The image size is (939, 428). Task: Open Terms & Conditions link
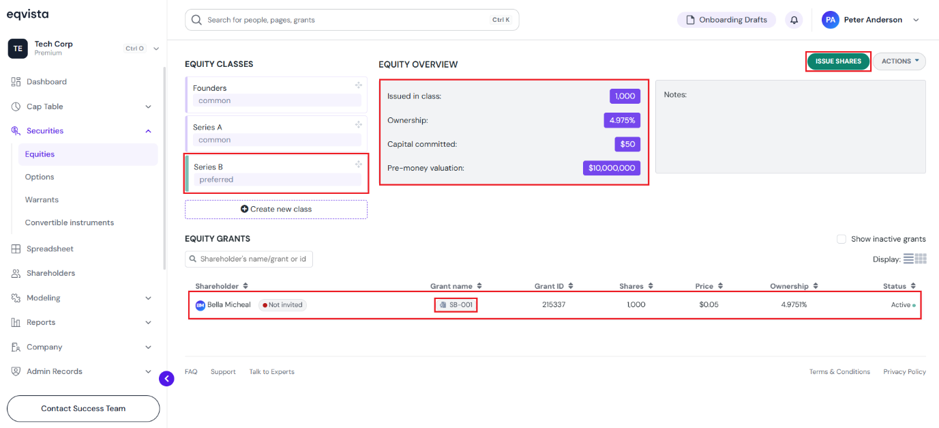click(x=840, y=372)
